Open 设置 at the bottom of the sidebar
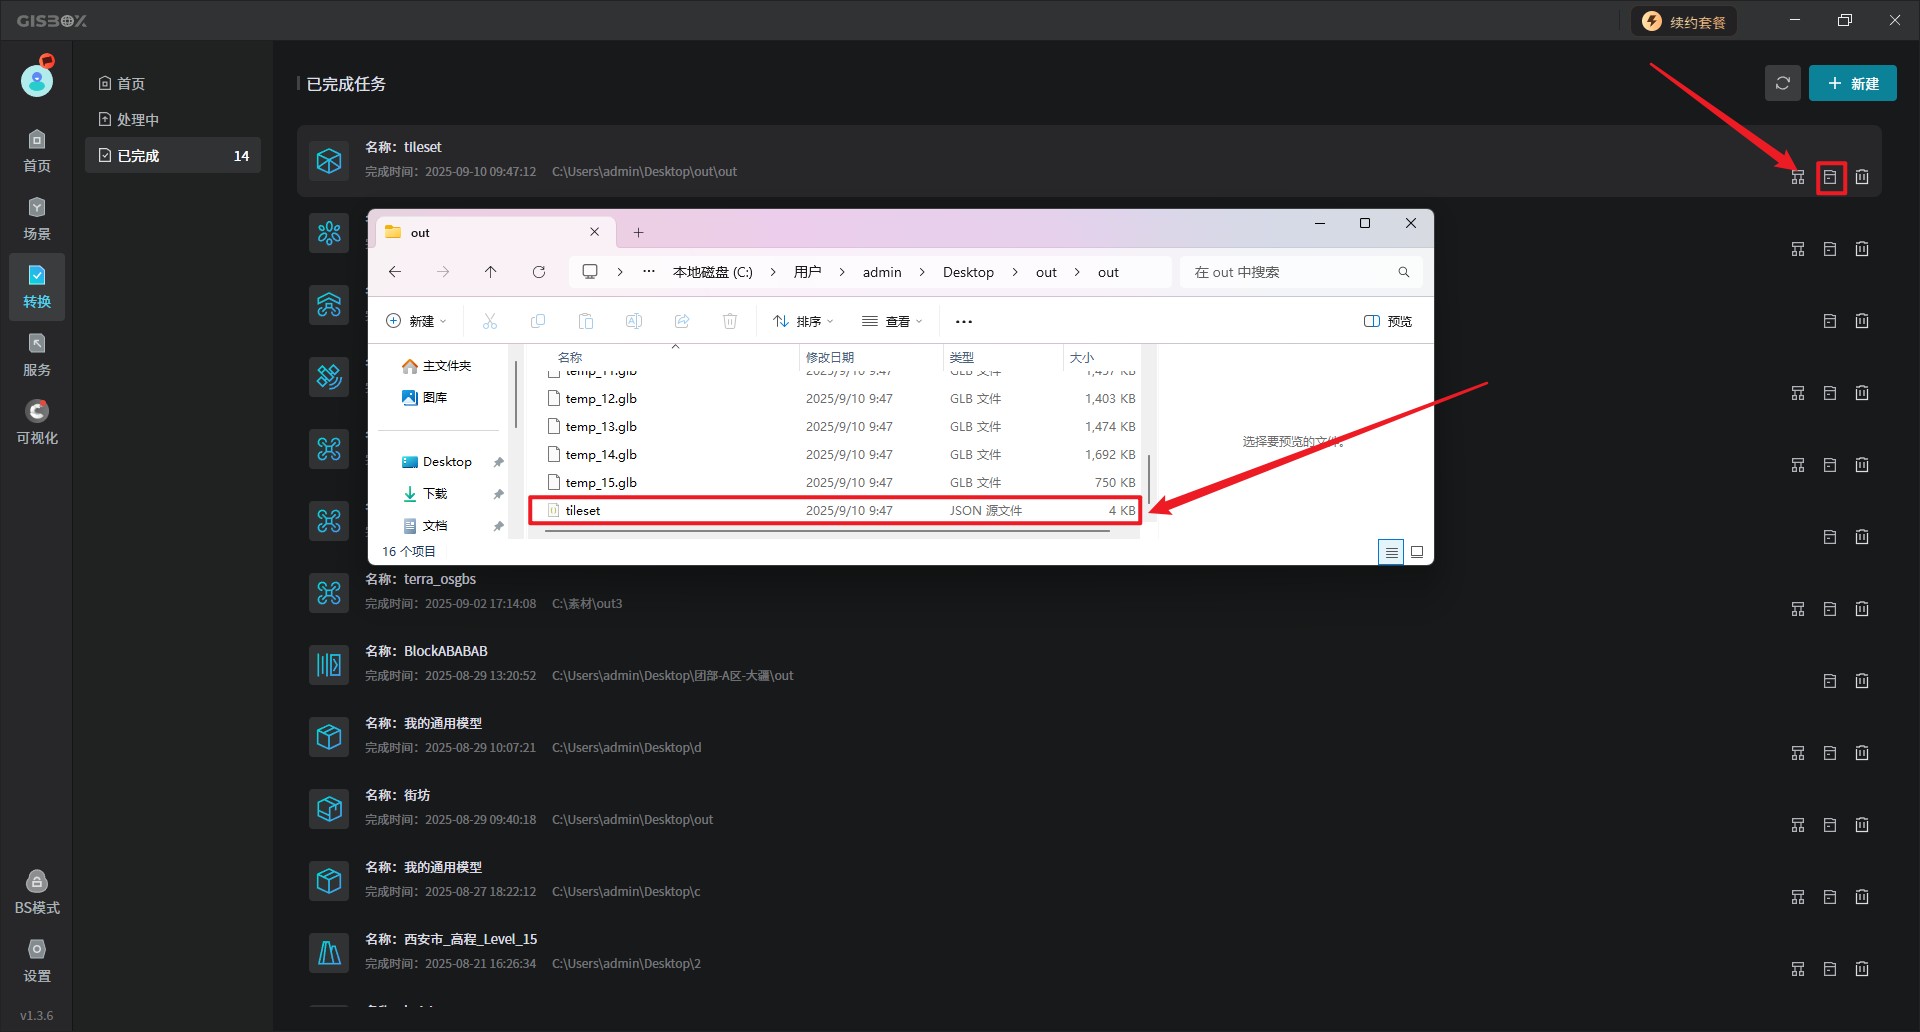 click(x=37, y=961)
